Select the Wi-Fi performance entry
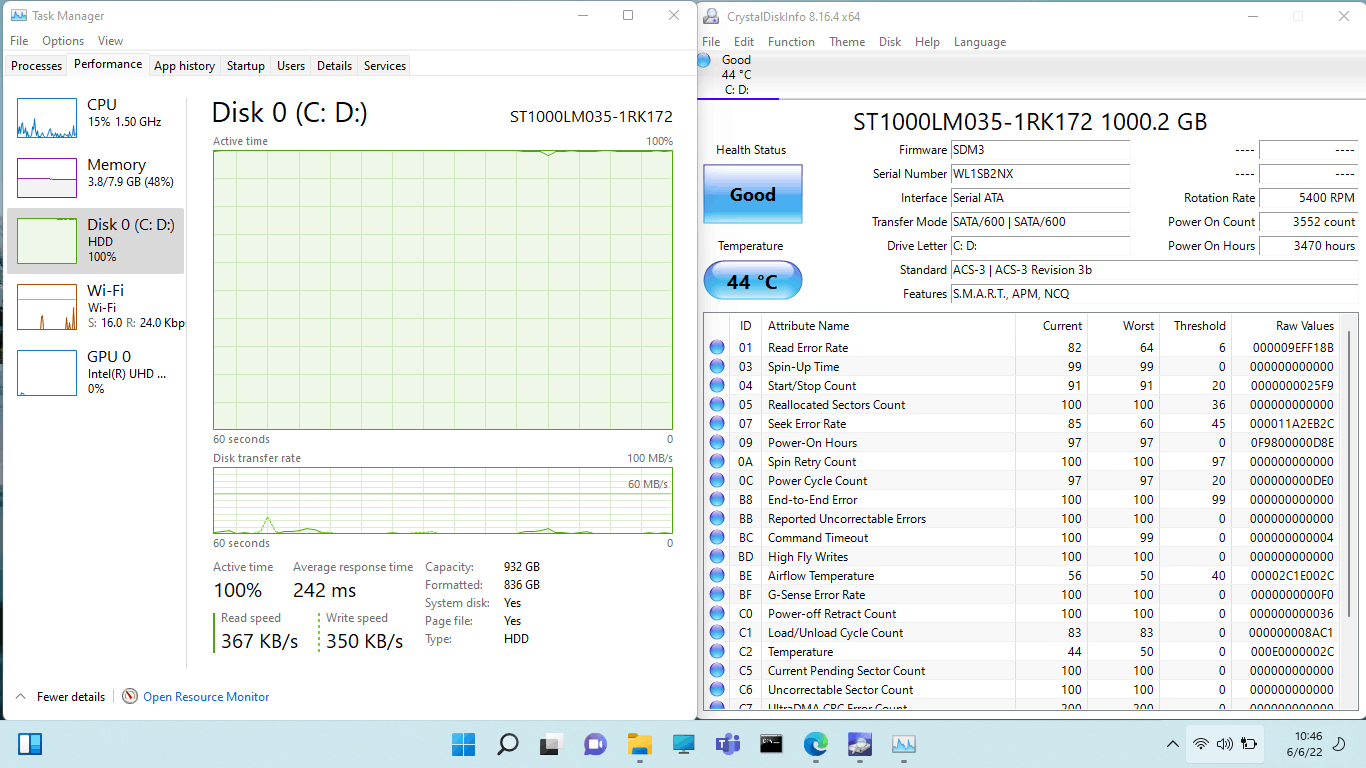Image resolution: width=1366 pixels, height=768 pixels. 96,306
